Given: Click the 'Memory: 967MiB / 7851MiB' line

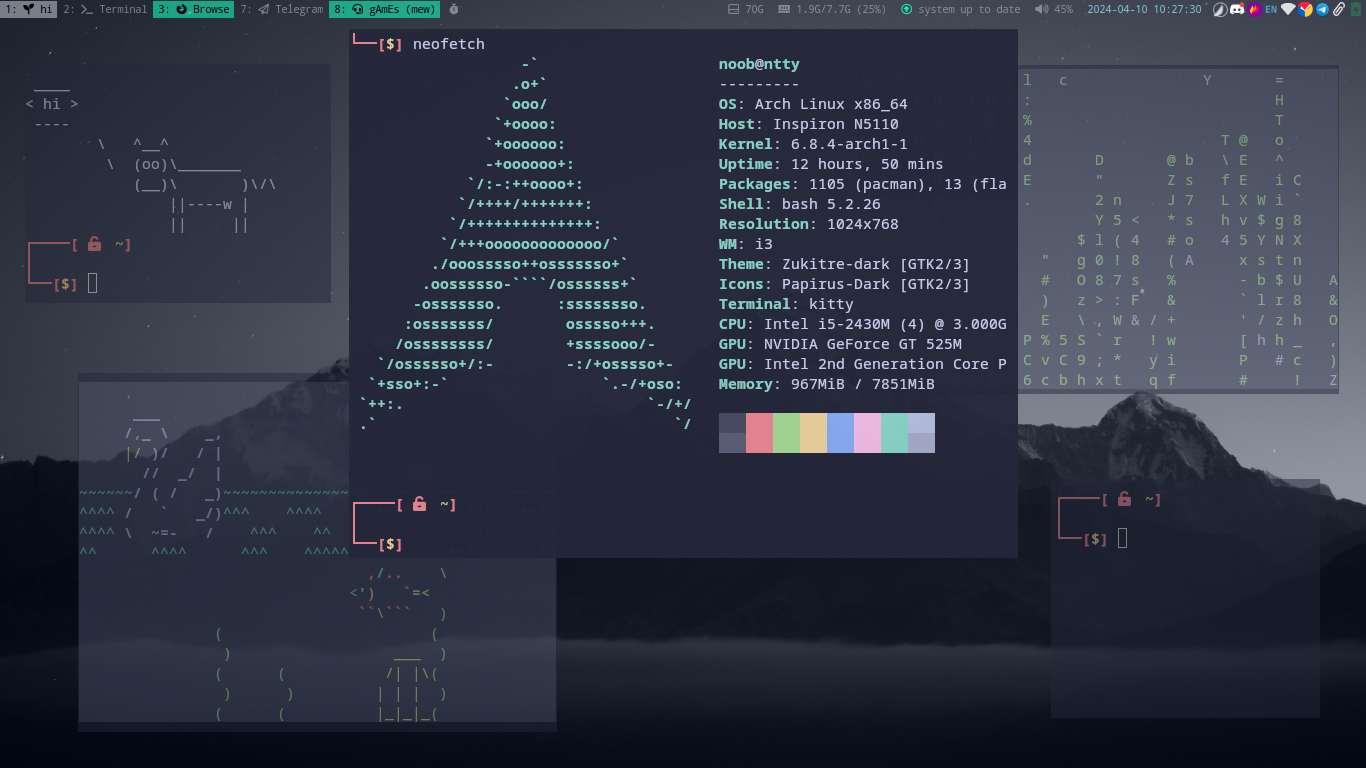Looking at the screenshot, I should coord(826,384).
